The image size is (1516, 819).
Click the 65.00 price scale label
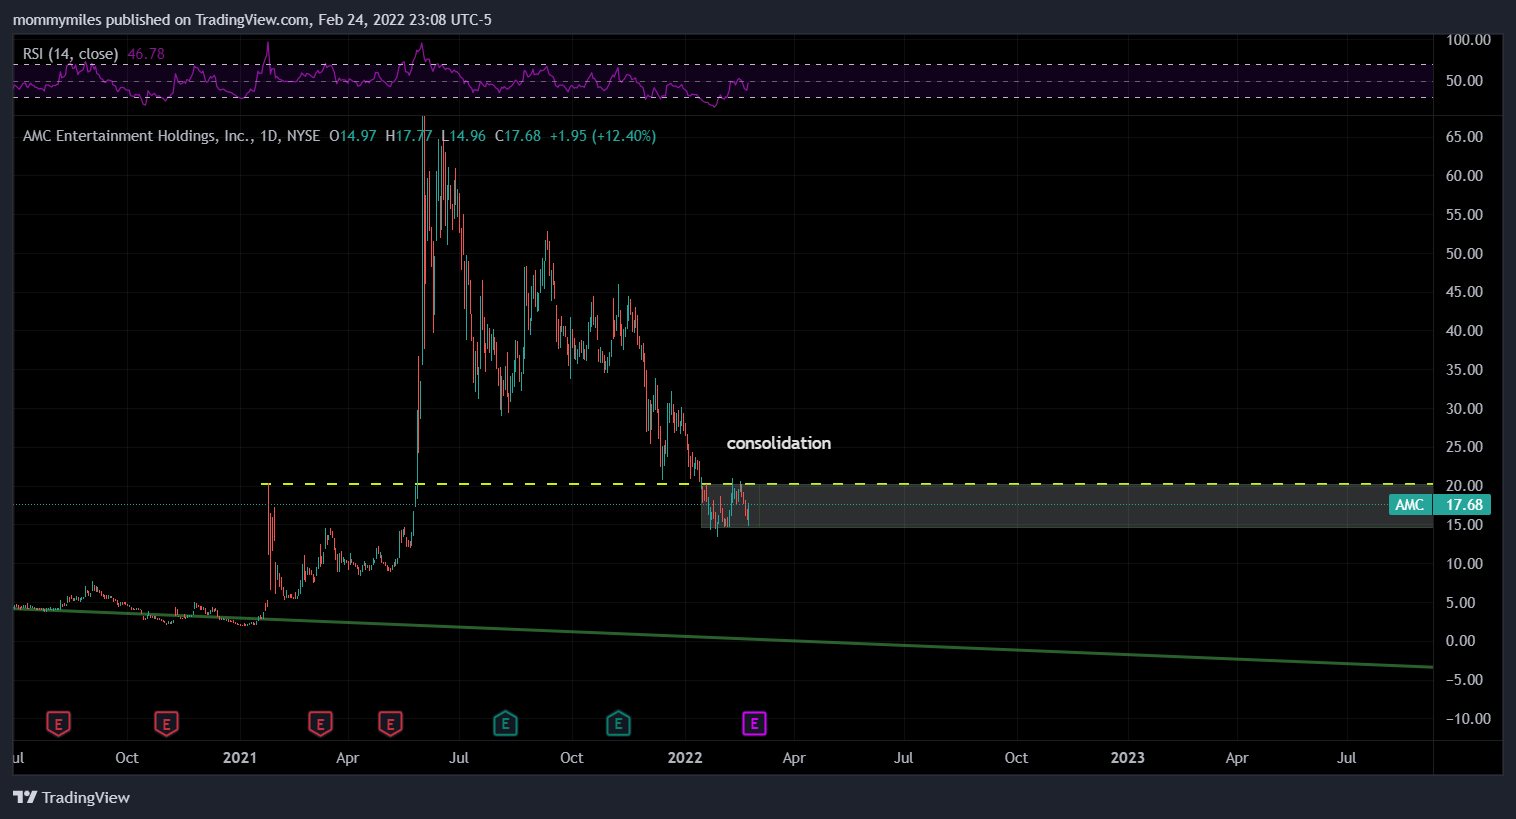click(x=1464, y=137)
